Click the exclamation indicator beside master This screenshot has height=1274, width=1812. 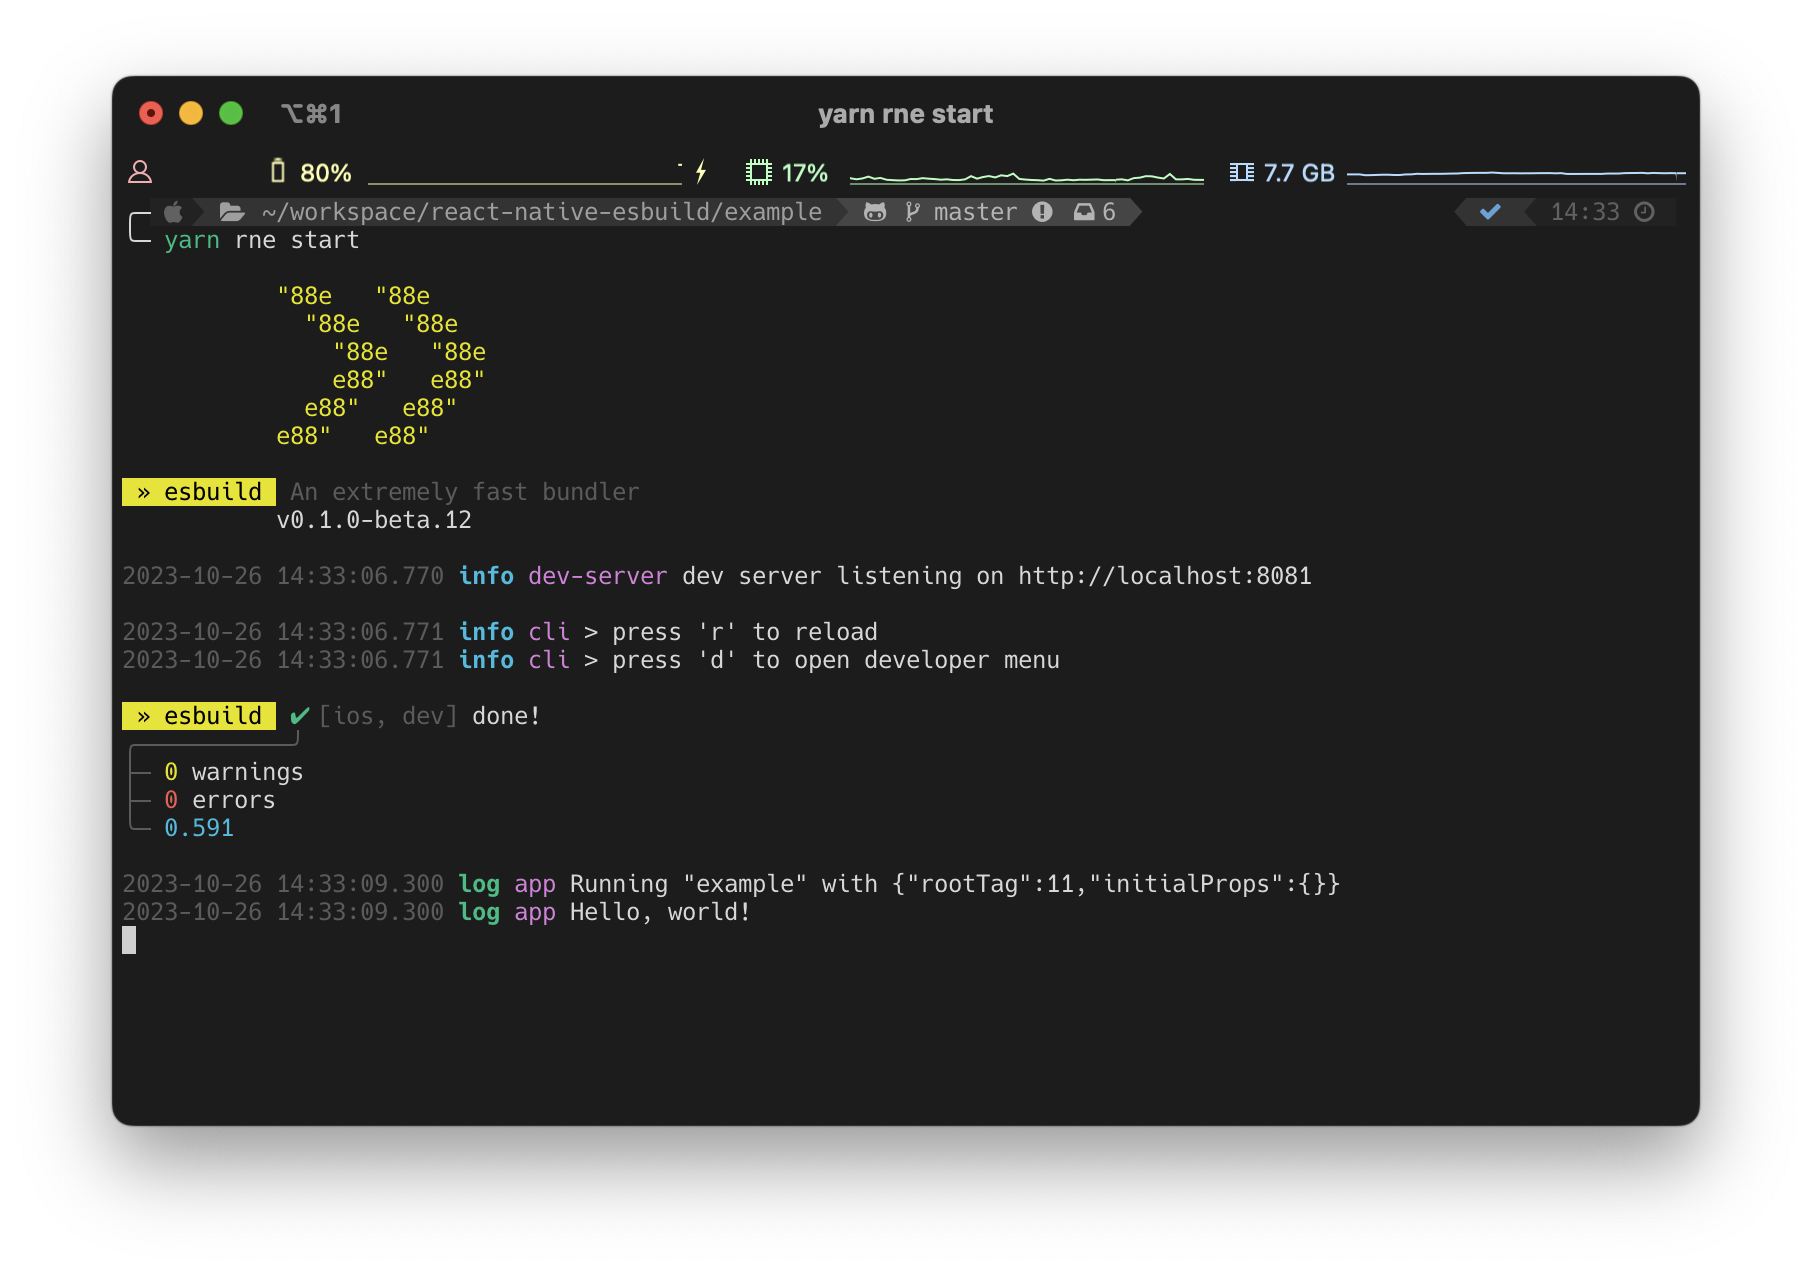1043,211
